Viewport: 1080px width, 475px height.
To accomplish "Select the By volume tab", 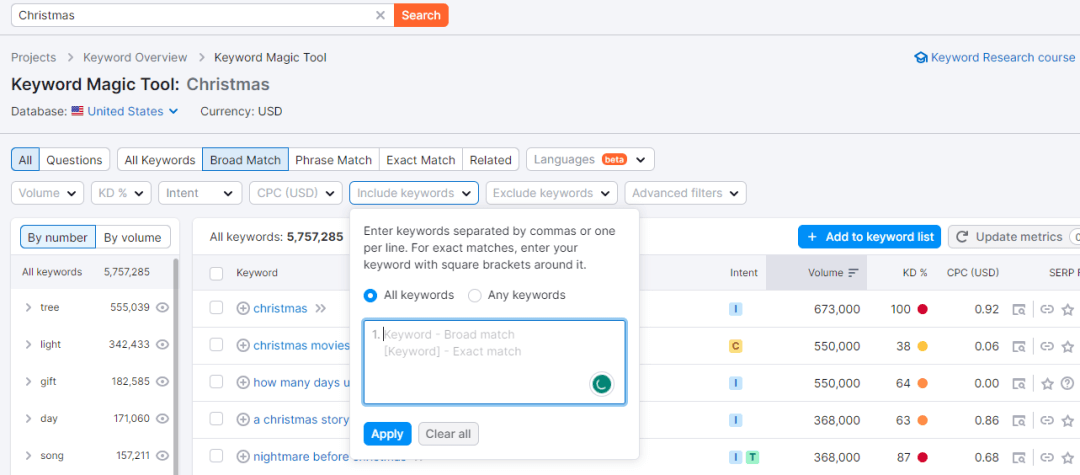I will click(x=133, y=238).
